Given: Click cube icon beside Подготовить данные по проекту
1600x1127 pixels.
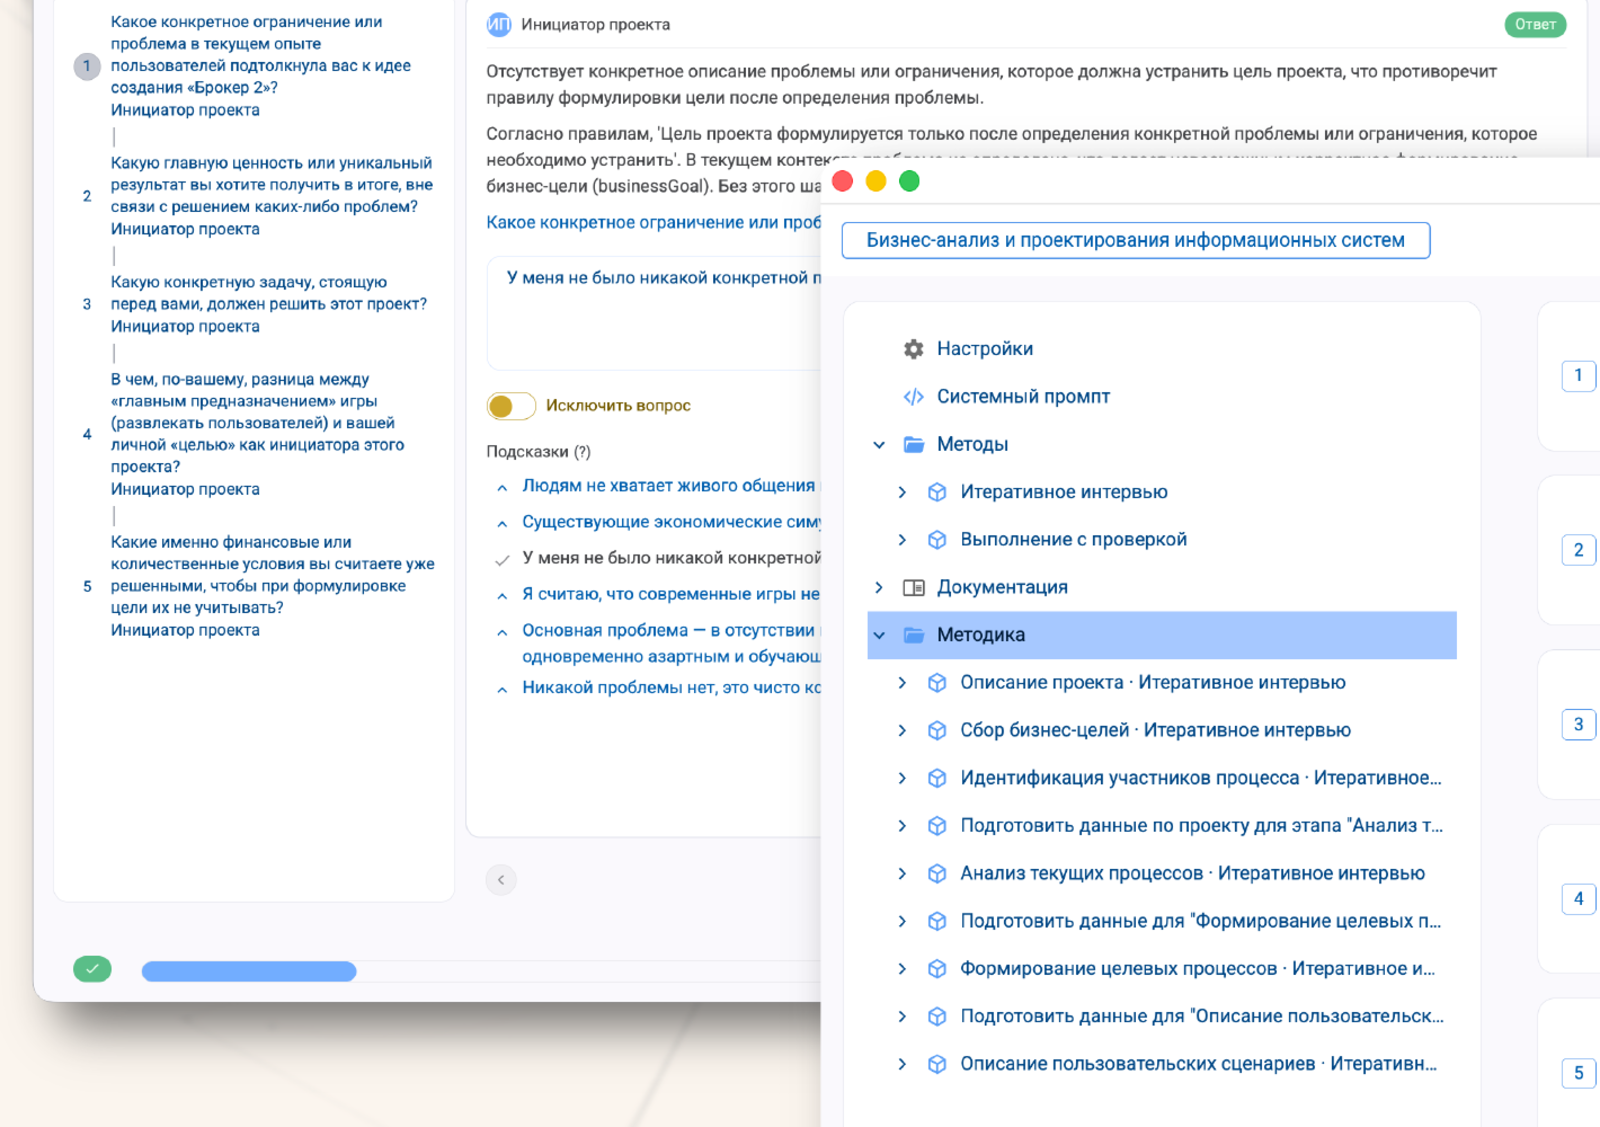Looking at the screenshot, I should click(x=937, y=826).
